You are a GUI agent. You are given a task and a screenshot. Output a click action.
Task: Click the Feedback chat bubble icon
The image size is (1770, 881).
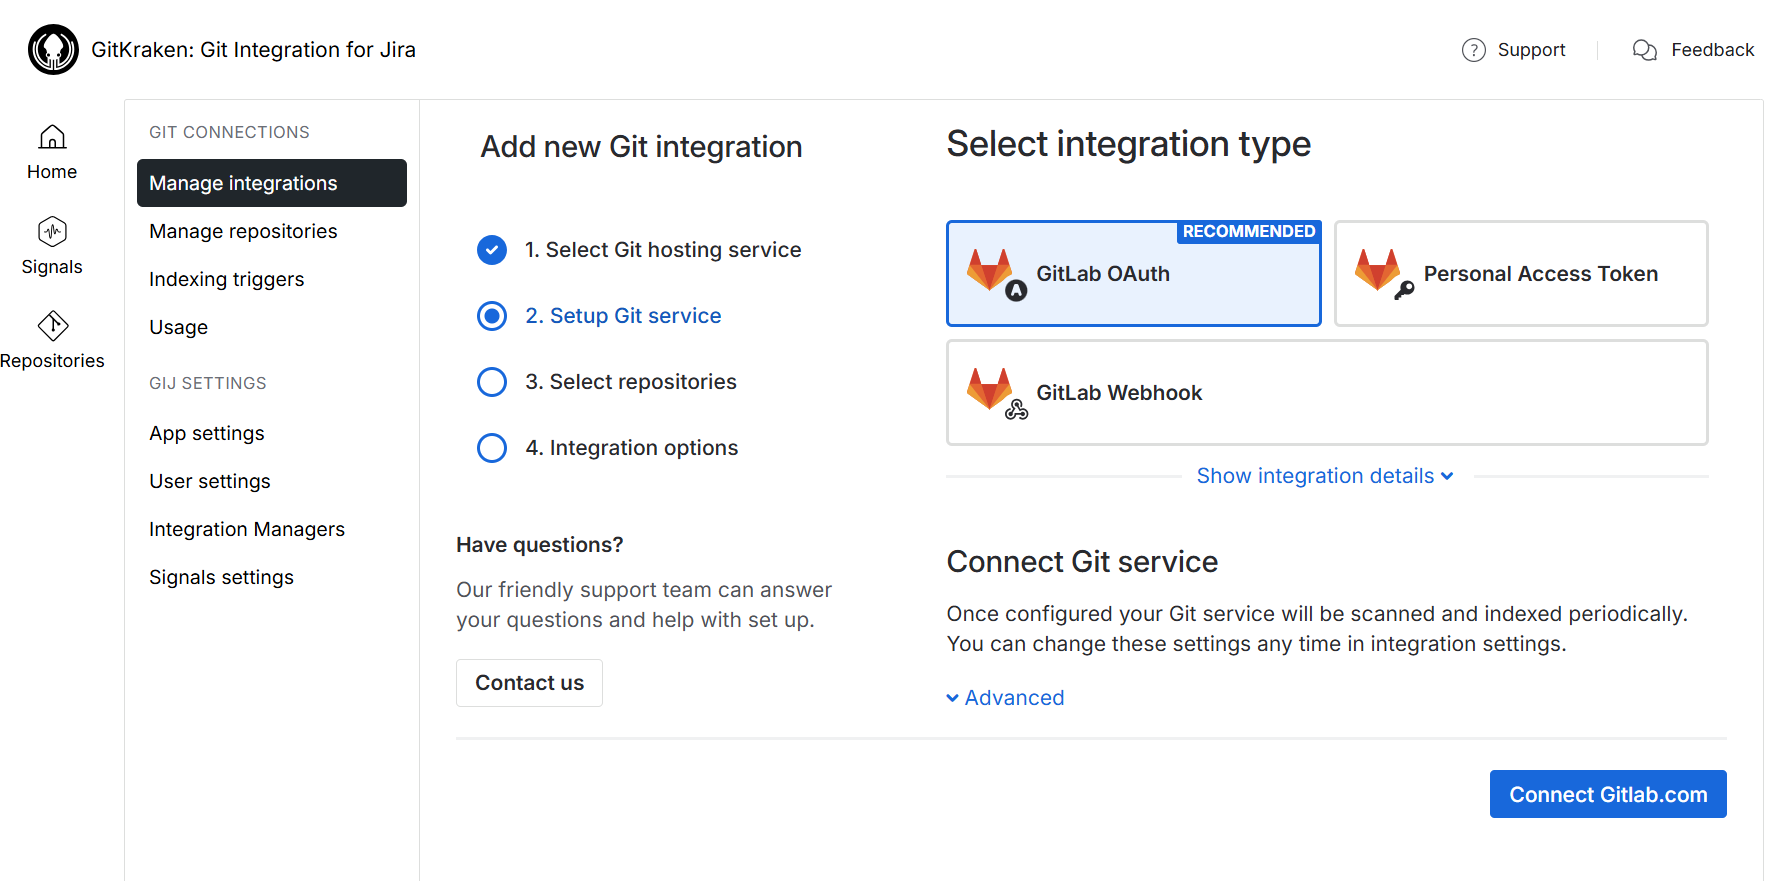[1644, 50]
